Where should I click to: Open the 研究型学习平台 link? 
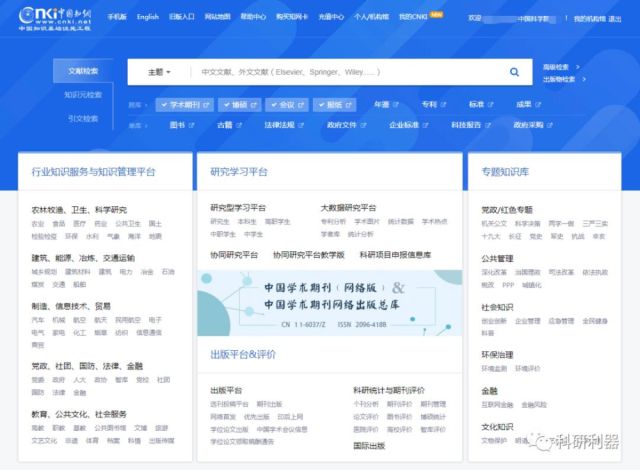[x=238, y=208]
